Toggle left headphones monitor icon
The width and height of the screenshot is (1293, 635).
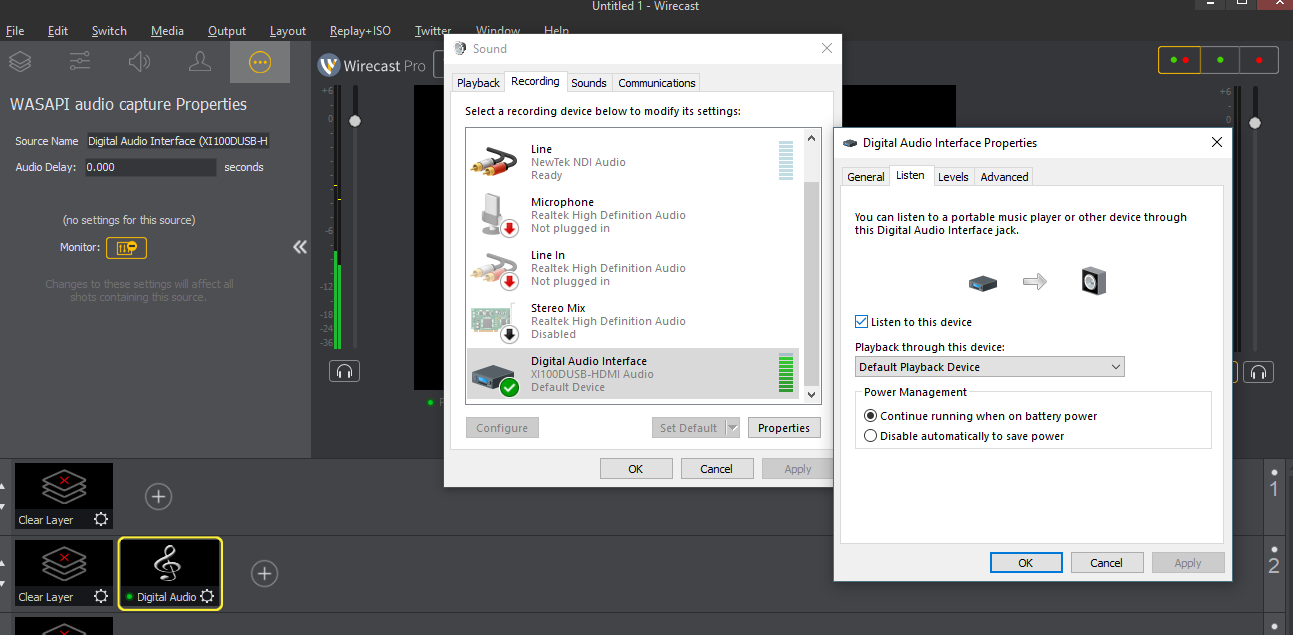[x=344, y=372]
